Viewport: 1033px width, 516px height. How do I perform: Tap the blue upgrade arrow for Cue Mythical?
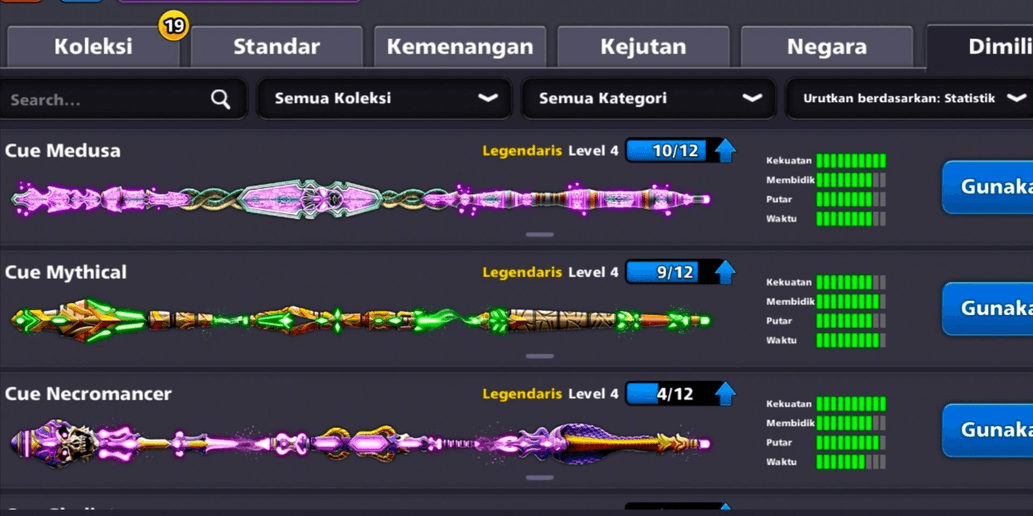[x=725, y=272]
